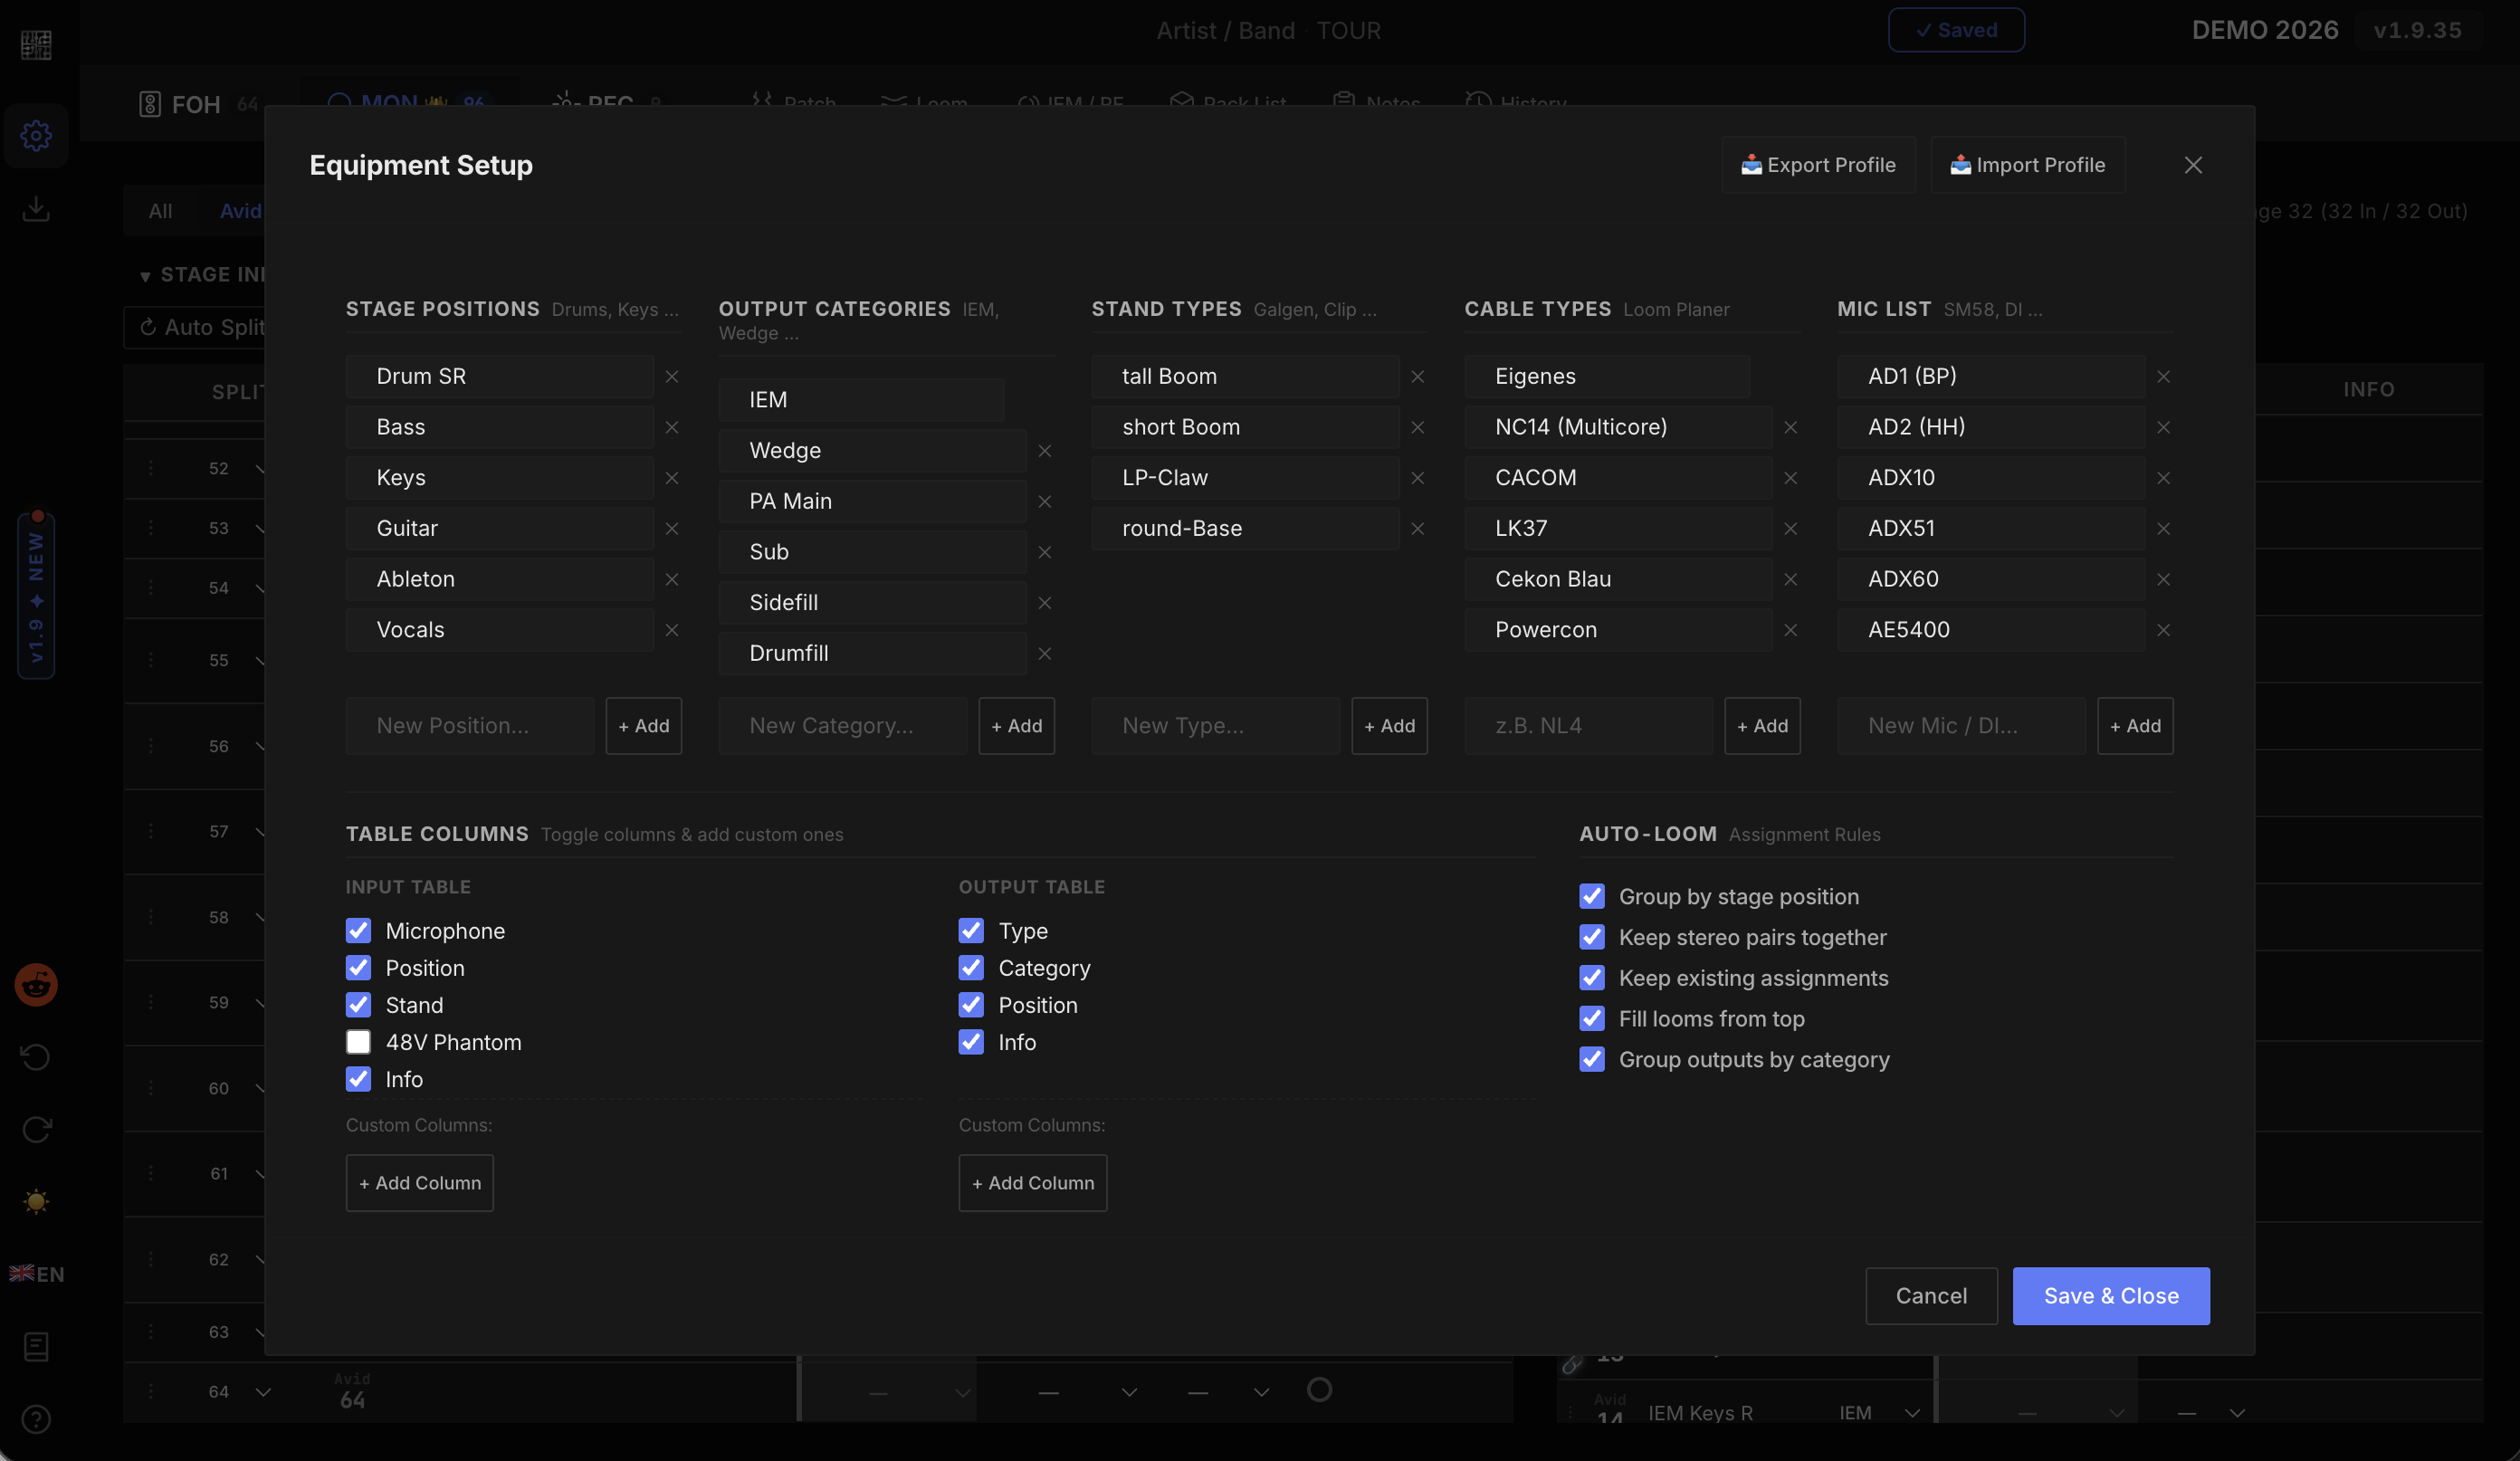Click Save & Close
2520x1461 pixels.
point(2111,1296)
